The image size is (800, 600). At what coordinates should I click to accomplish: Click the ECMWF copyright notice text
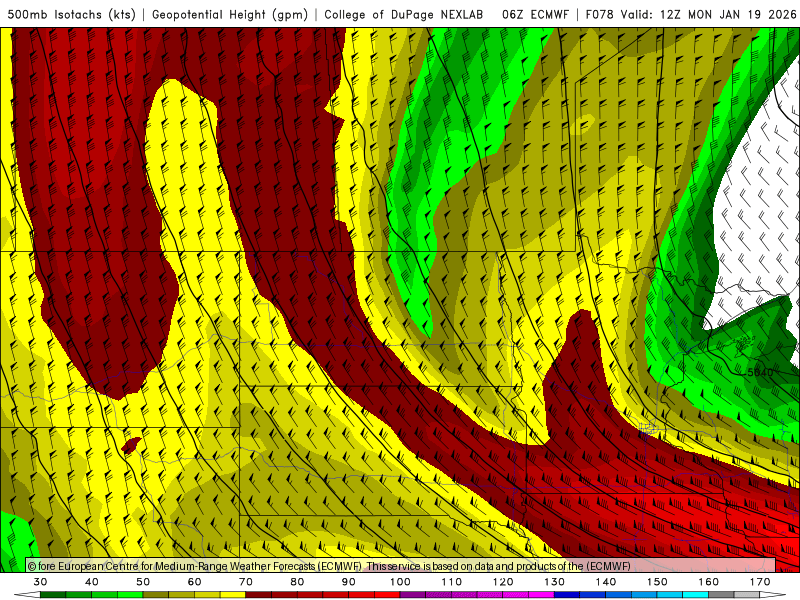click(329, 566)
